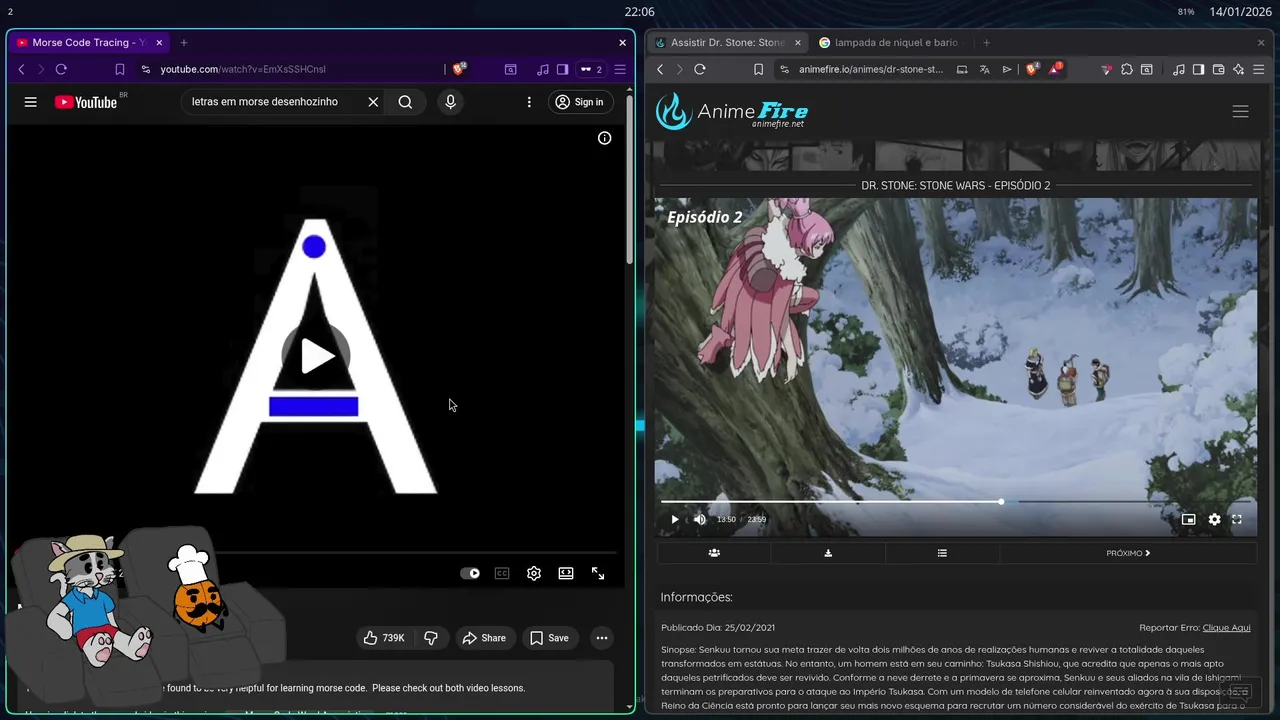Switch to lampada de niquel e bario tab

[890, 43]
